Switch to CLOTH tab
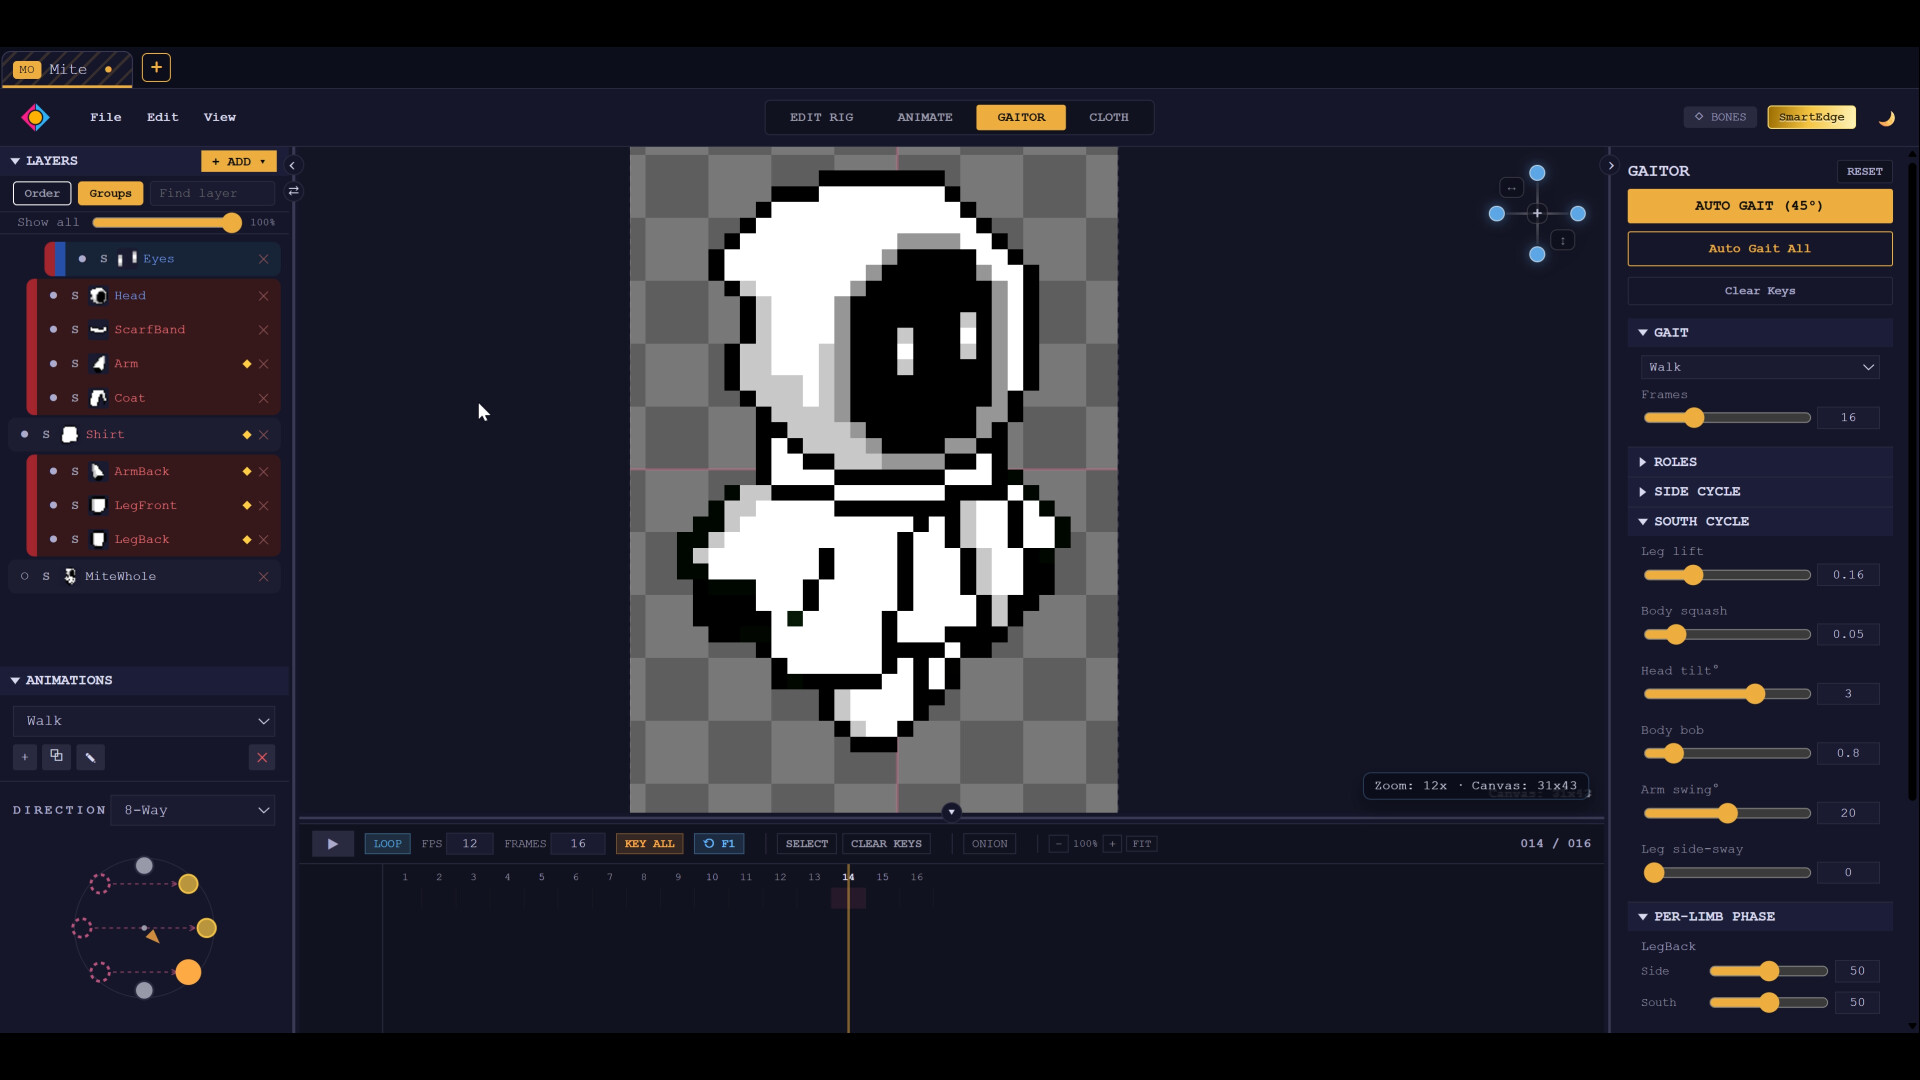Viewport: 1920px width, 1080px height. 1108,117
